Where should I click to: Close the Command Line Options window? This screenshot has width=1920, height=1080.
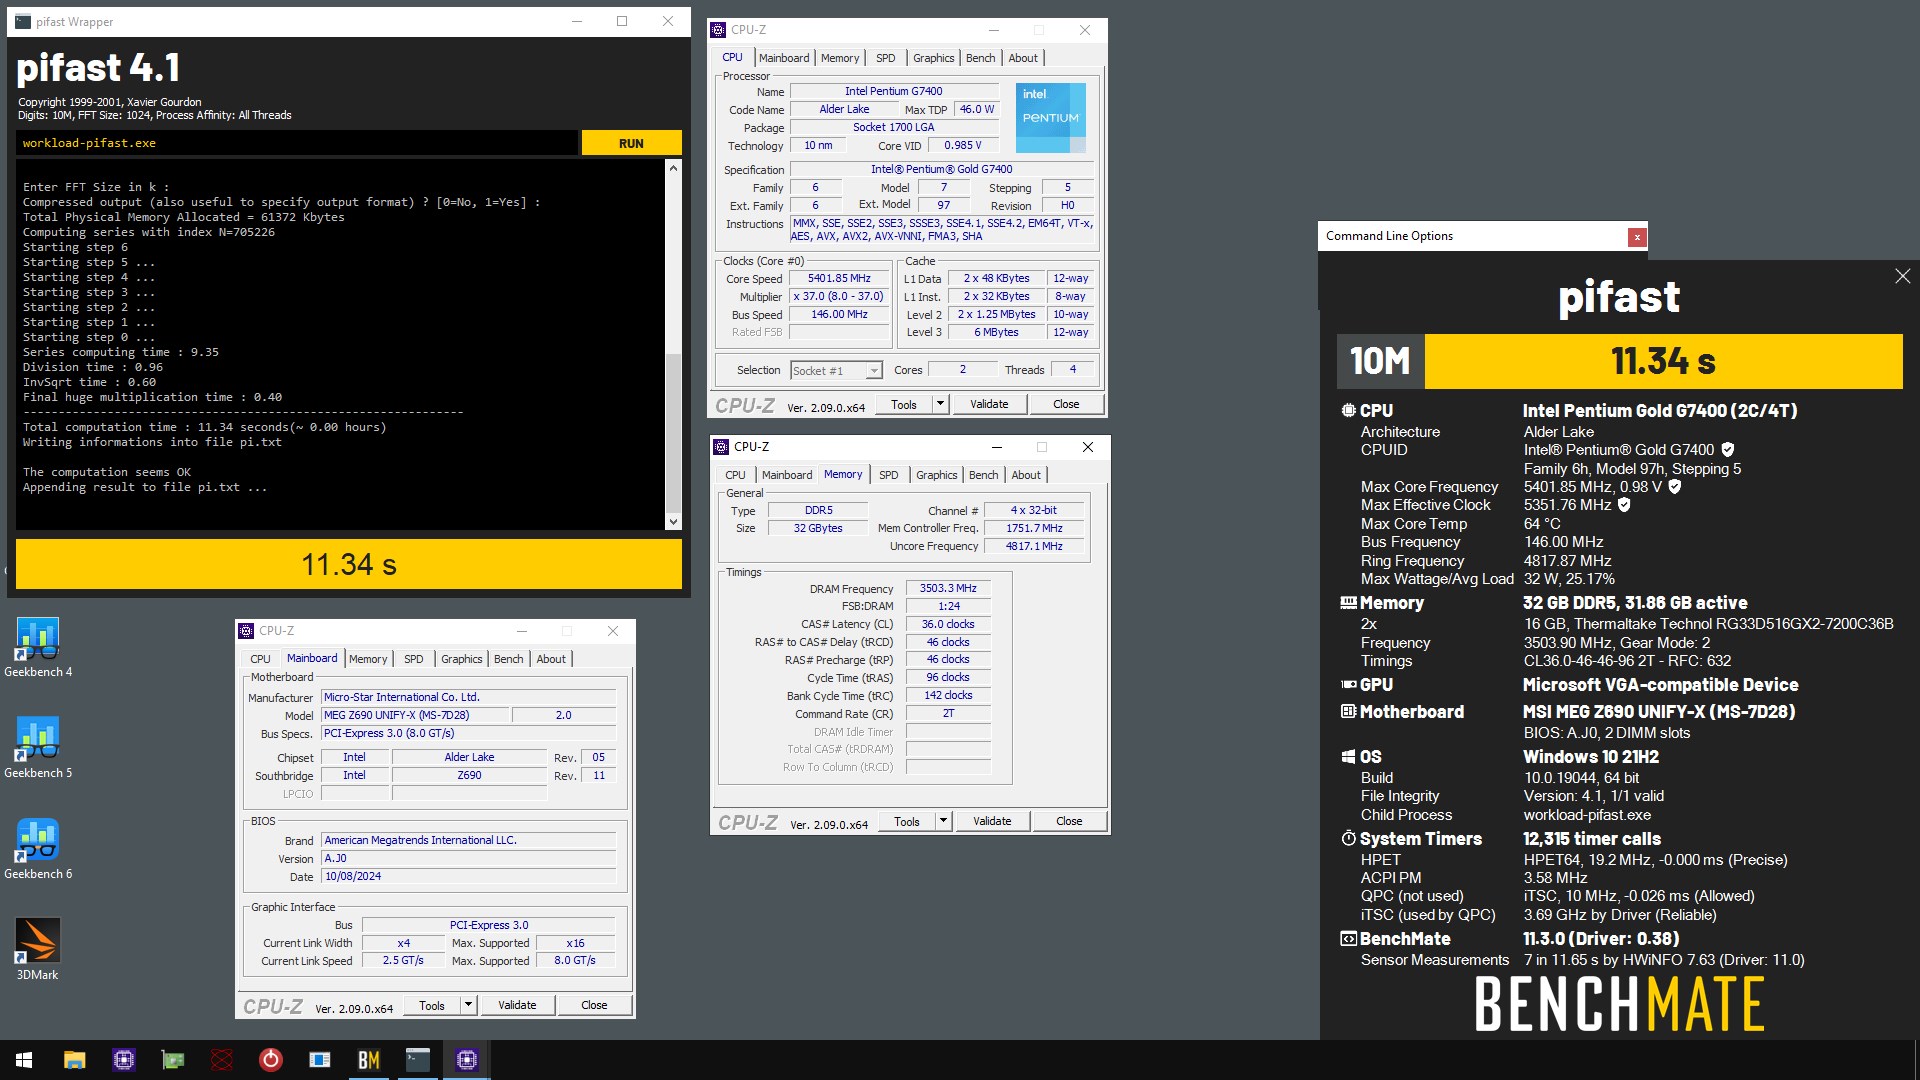pyautogui.click(x=1637, y=237)
